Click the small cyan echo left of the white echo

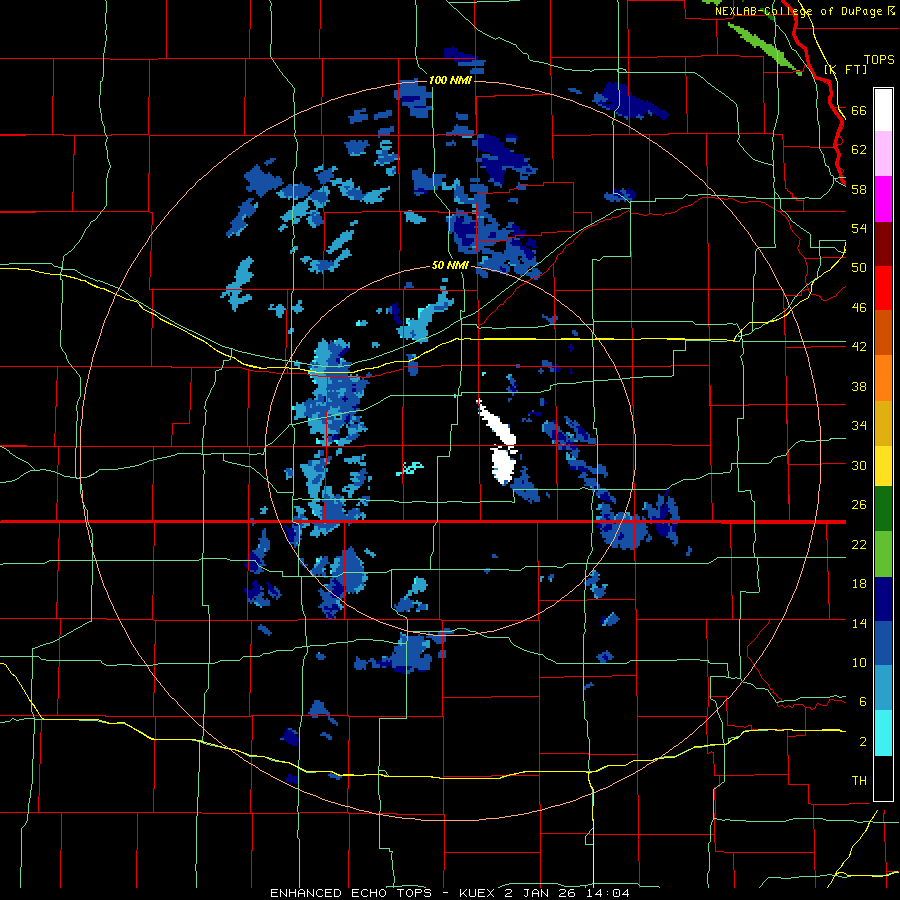[x=410, y=468]
